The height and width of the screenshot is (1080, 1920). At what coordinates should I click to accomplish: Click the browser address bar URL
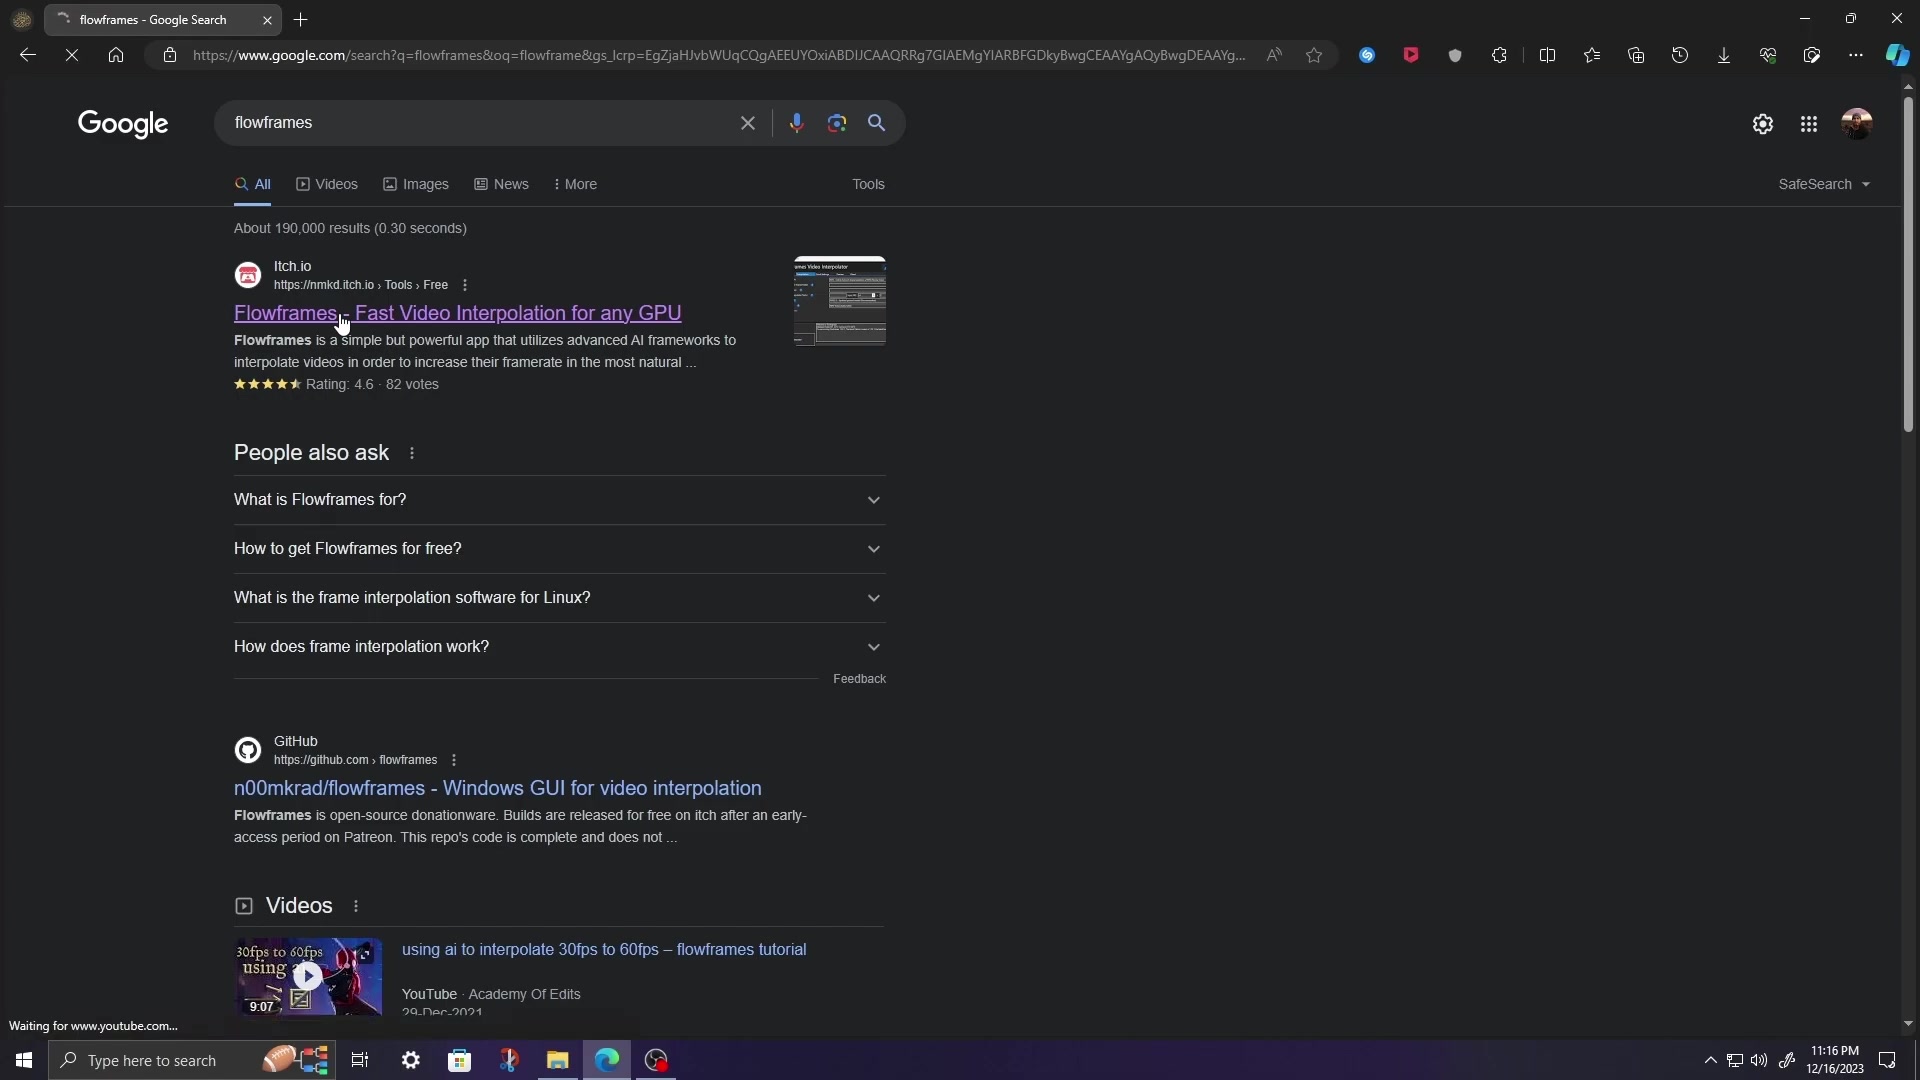[x=719, y=55]
